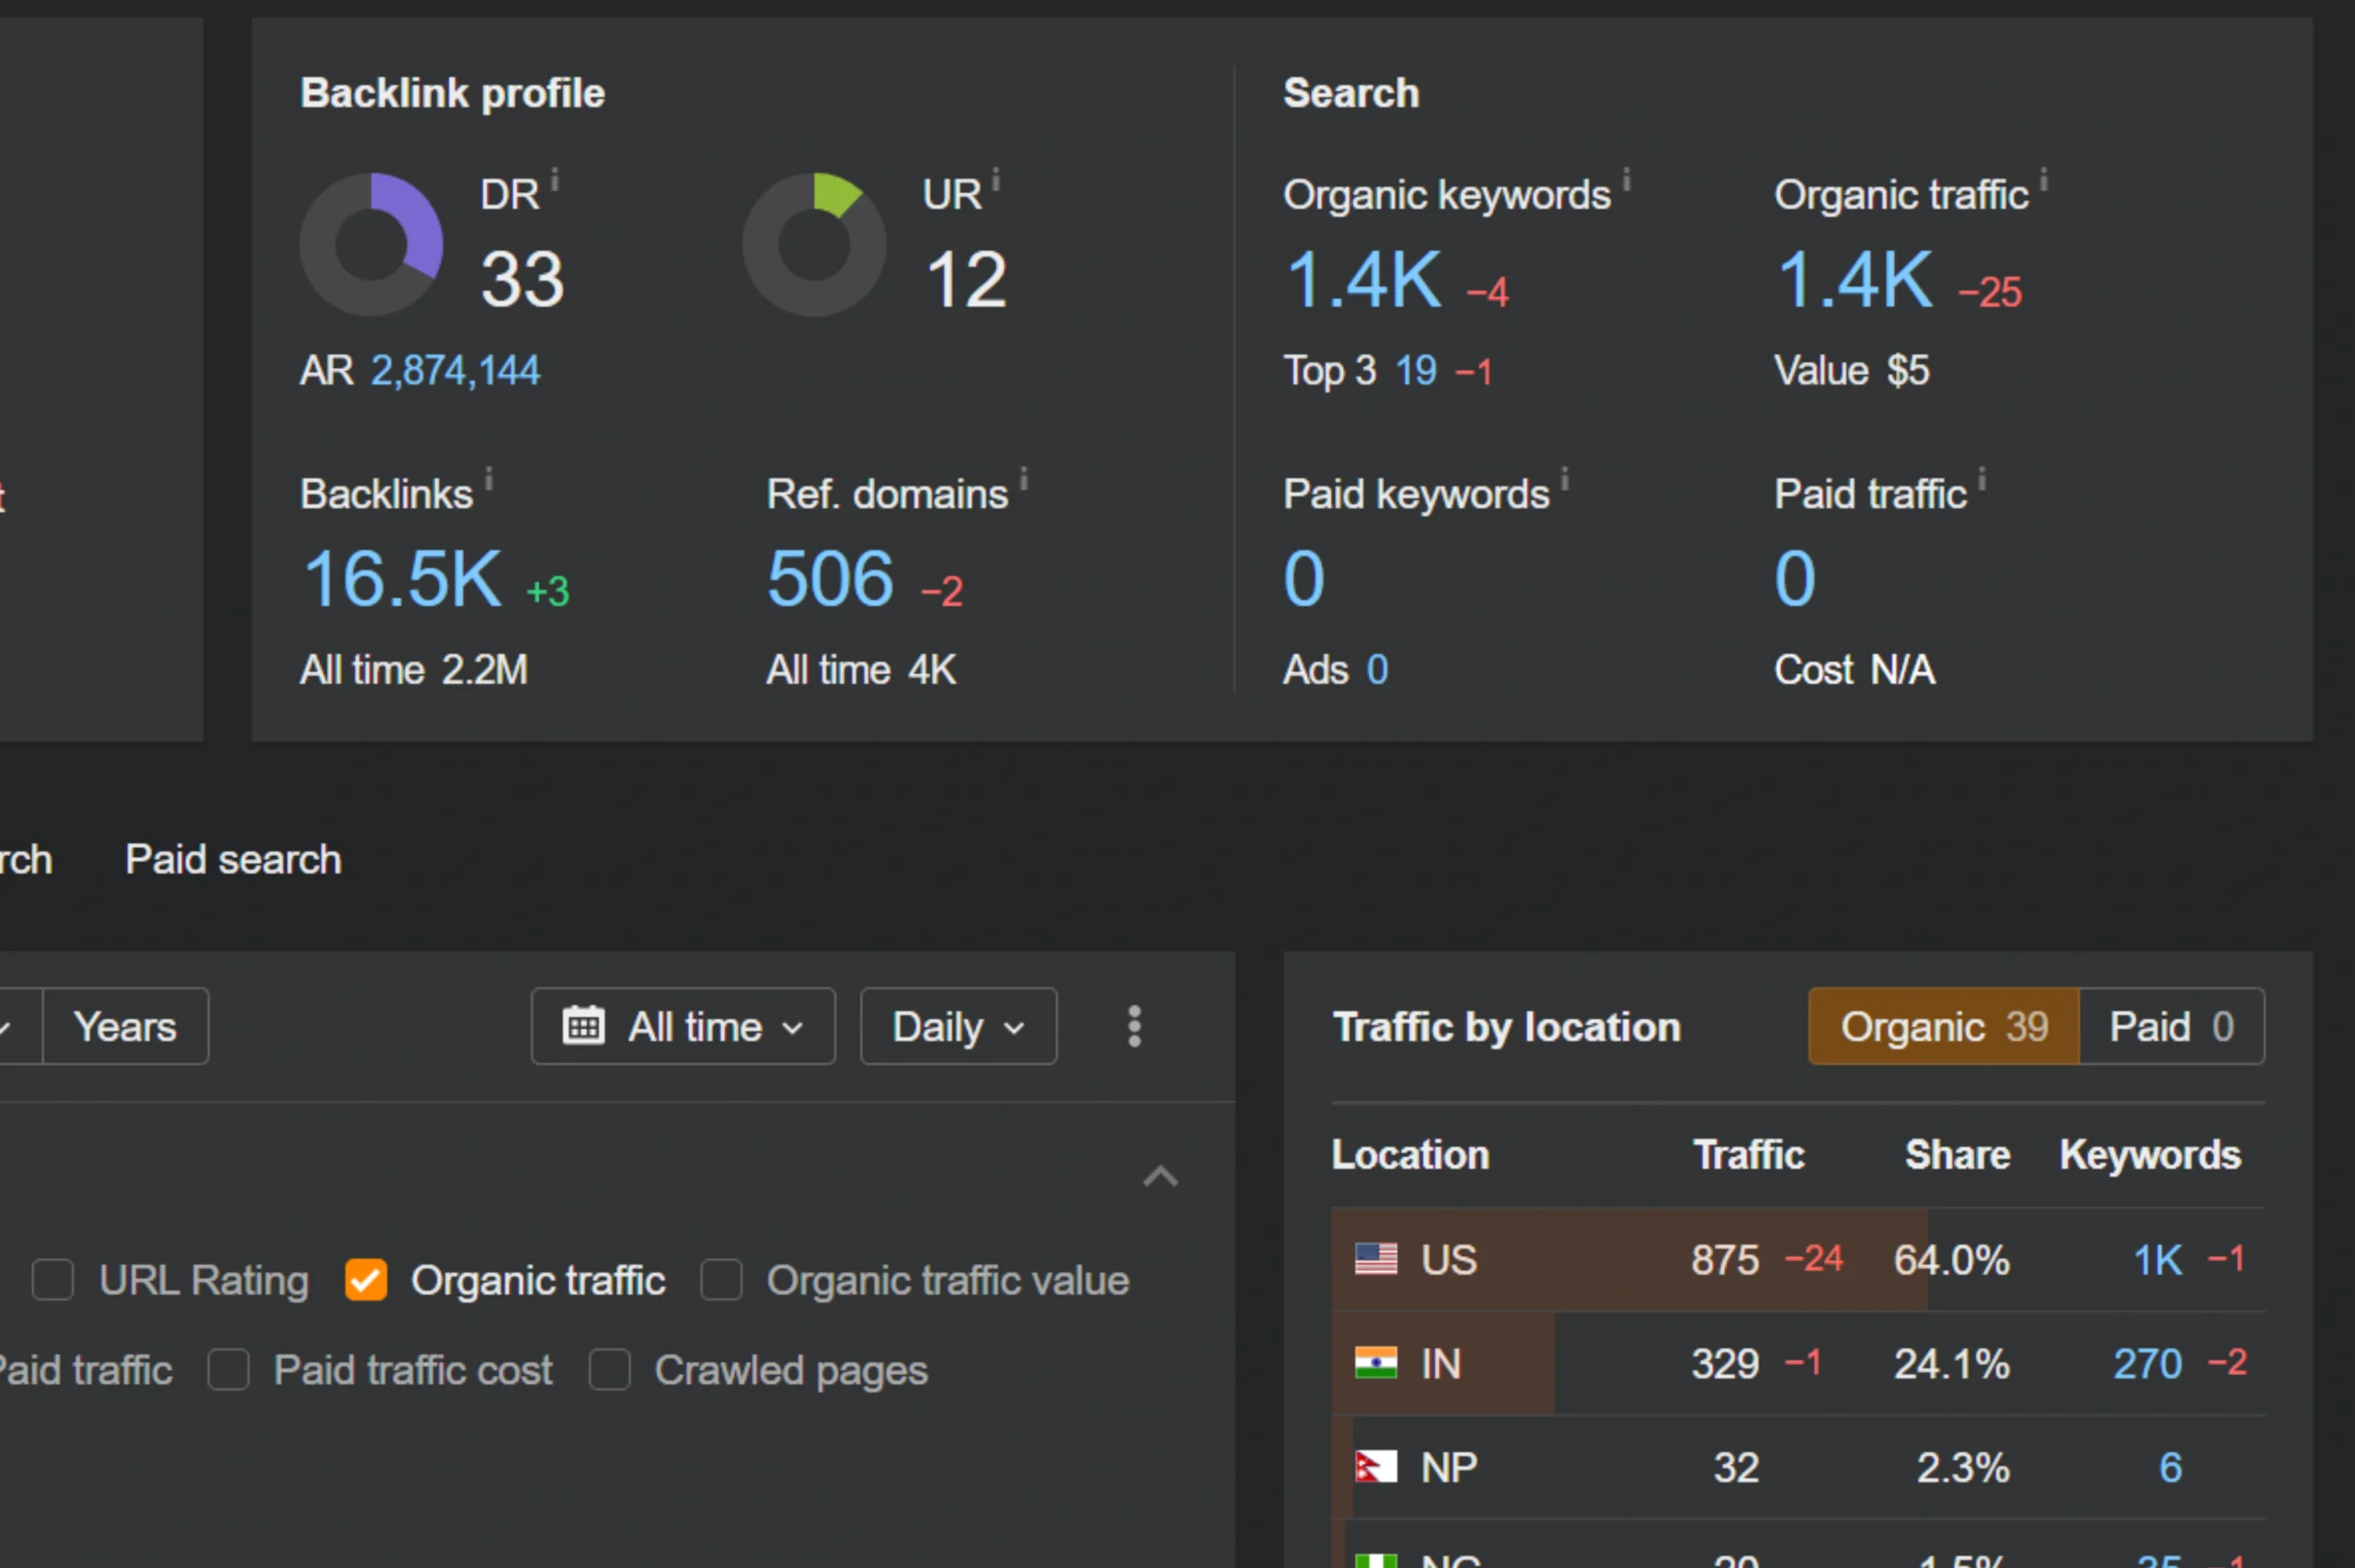
Task: Uncheck the Organic traffic checkbox
Action: click(x=366, y=1279)
